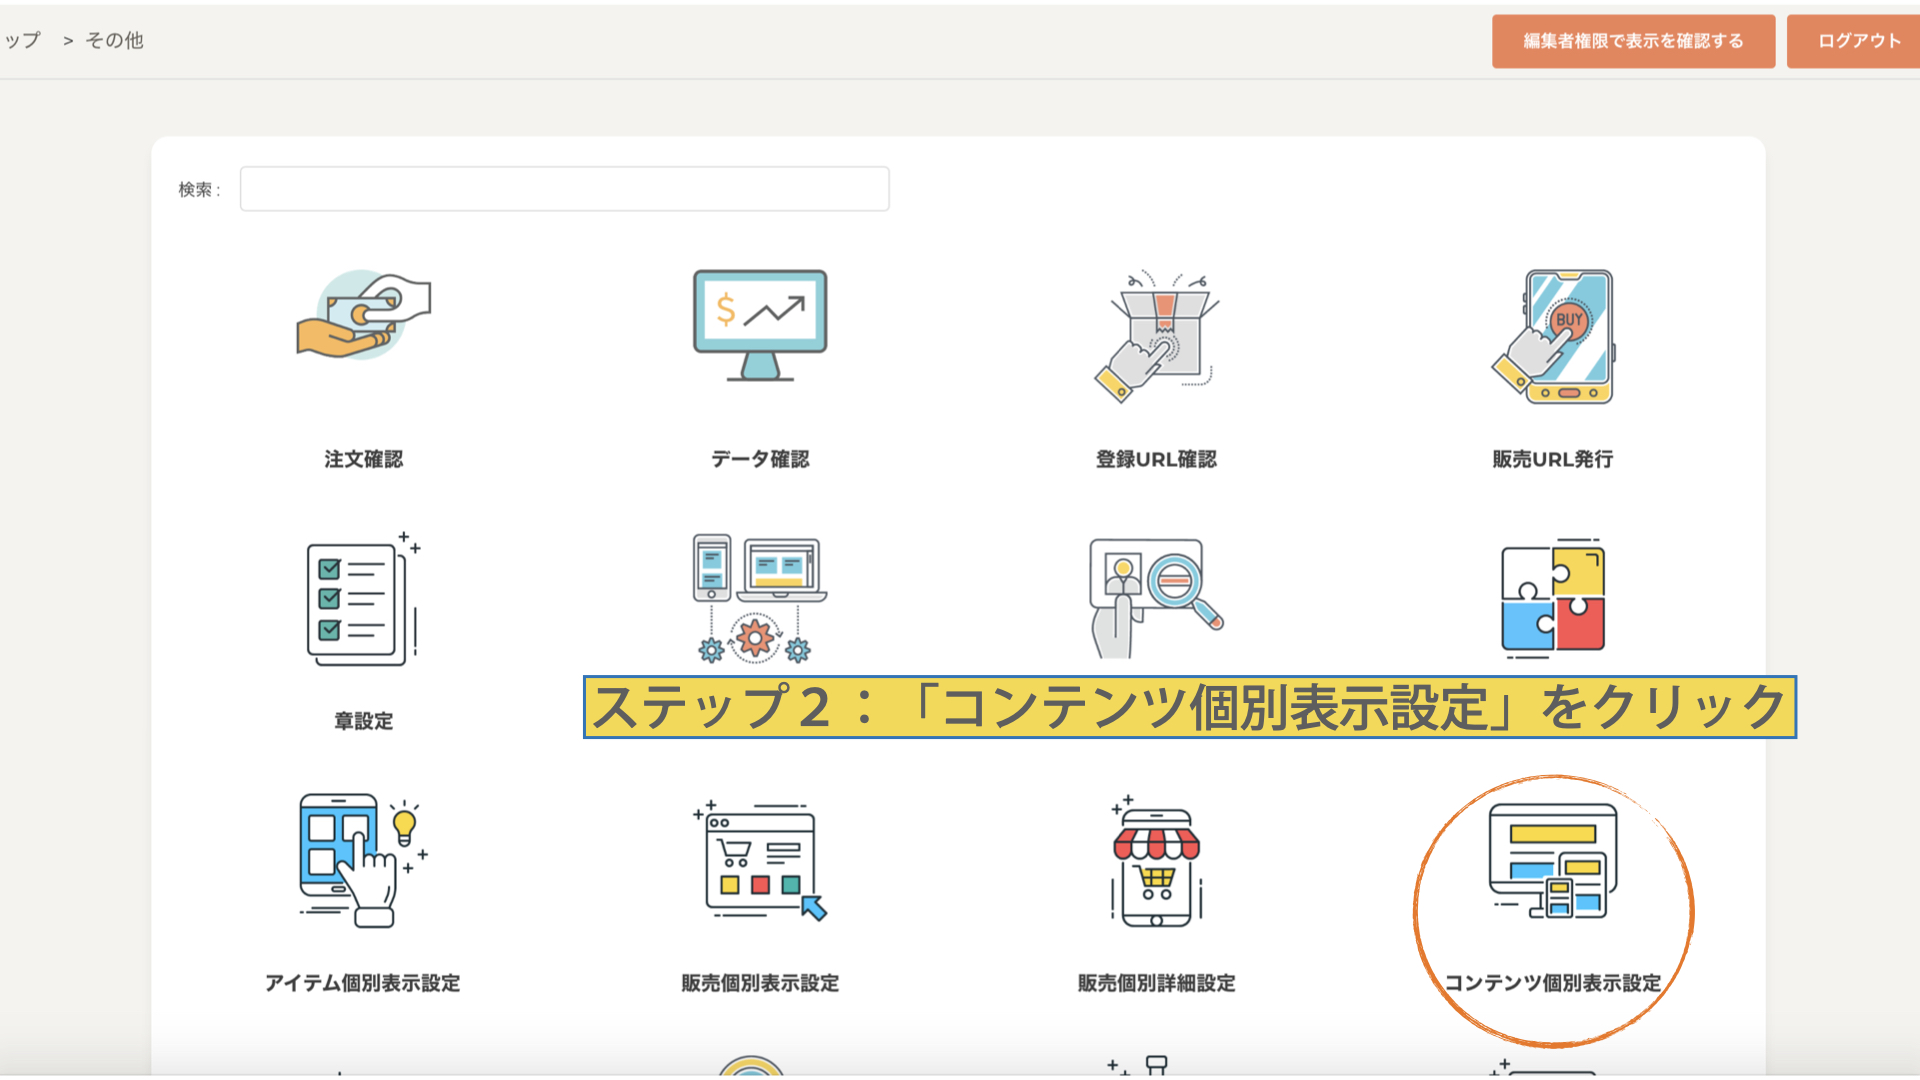The height and width of the screenshot is (1080, 1920).
Task: Select the 販売URL発行 BUY phone icon
Action: coord(1553,336)
